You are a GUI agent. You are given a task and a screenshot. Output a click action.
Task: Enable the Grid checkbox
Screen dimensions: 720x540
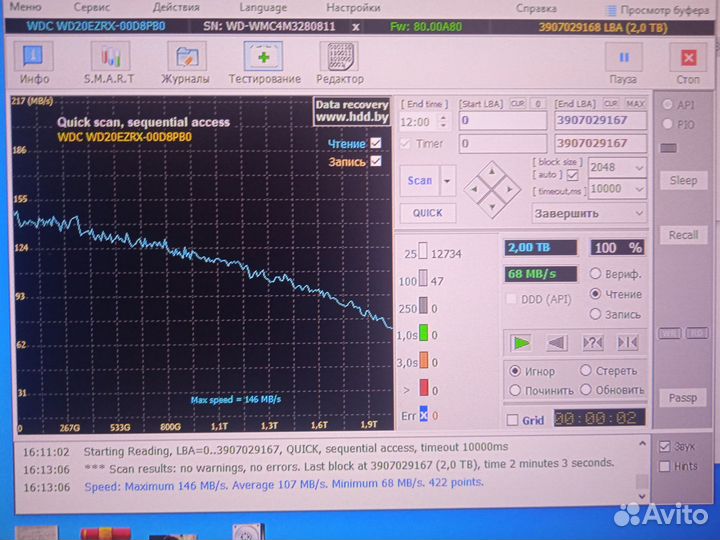513,420
